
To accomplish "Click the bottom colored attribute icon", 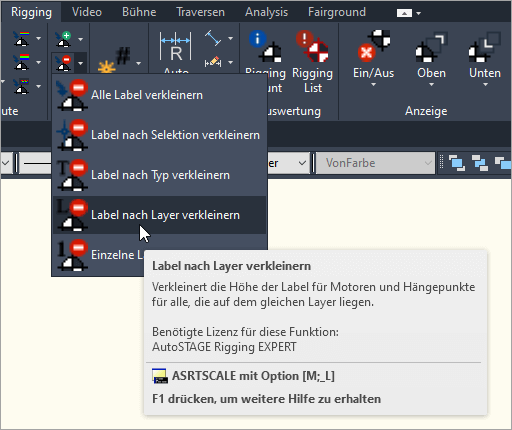I will click(21, 86).
